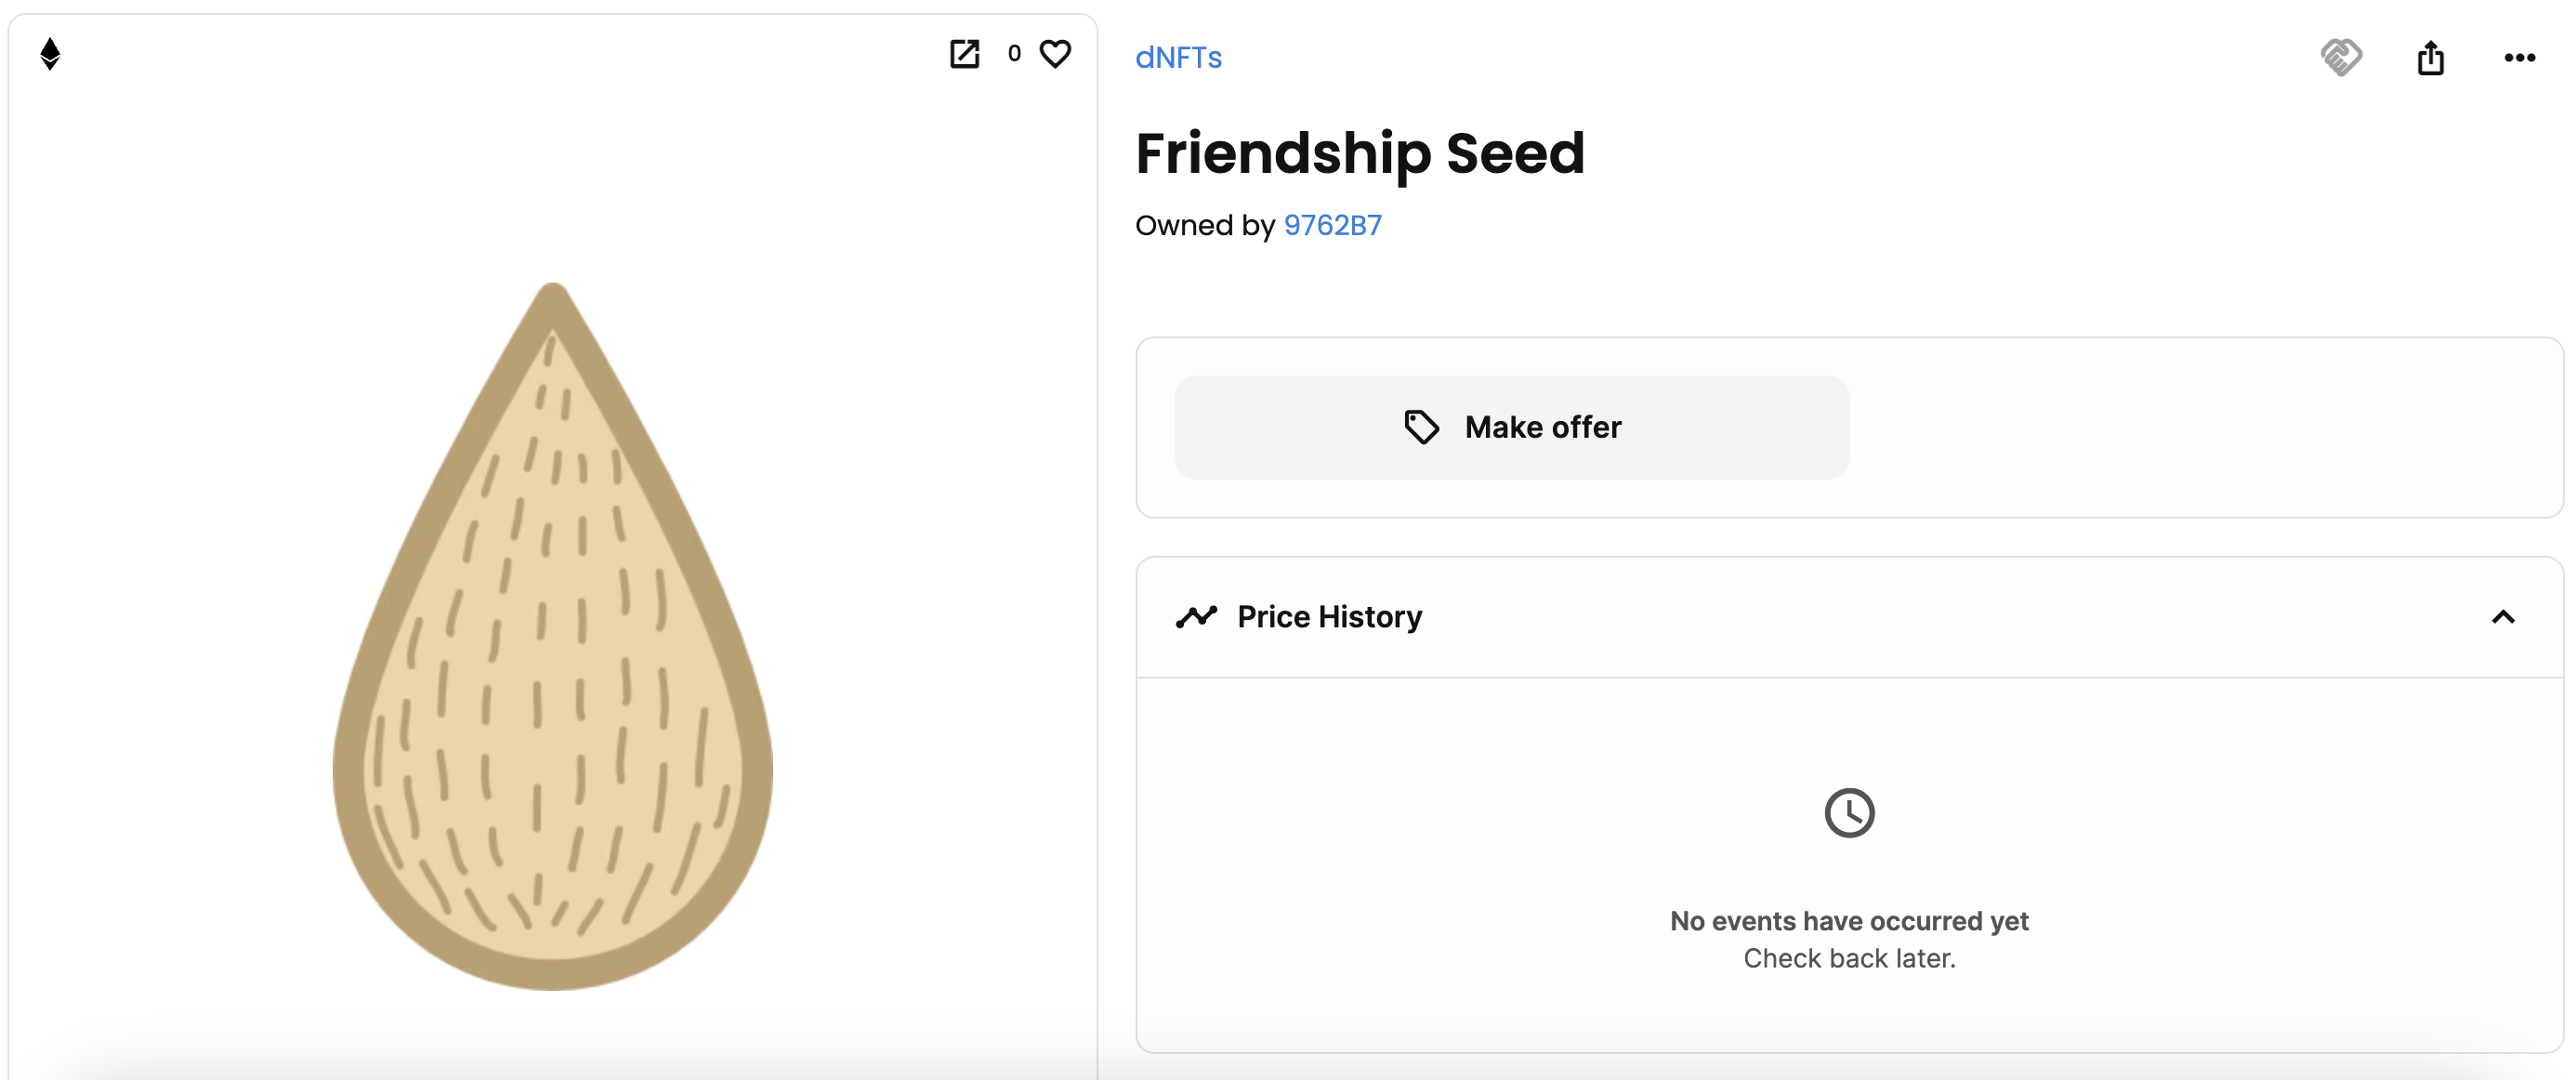The width and height of the screenshot is (2576, 1080).
Task: Click the clock icon in Price History
Action: pyautogui.click(x=1849, y=813)
